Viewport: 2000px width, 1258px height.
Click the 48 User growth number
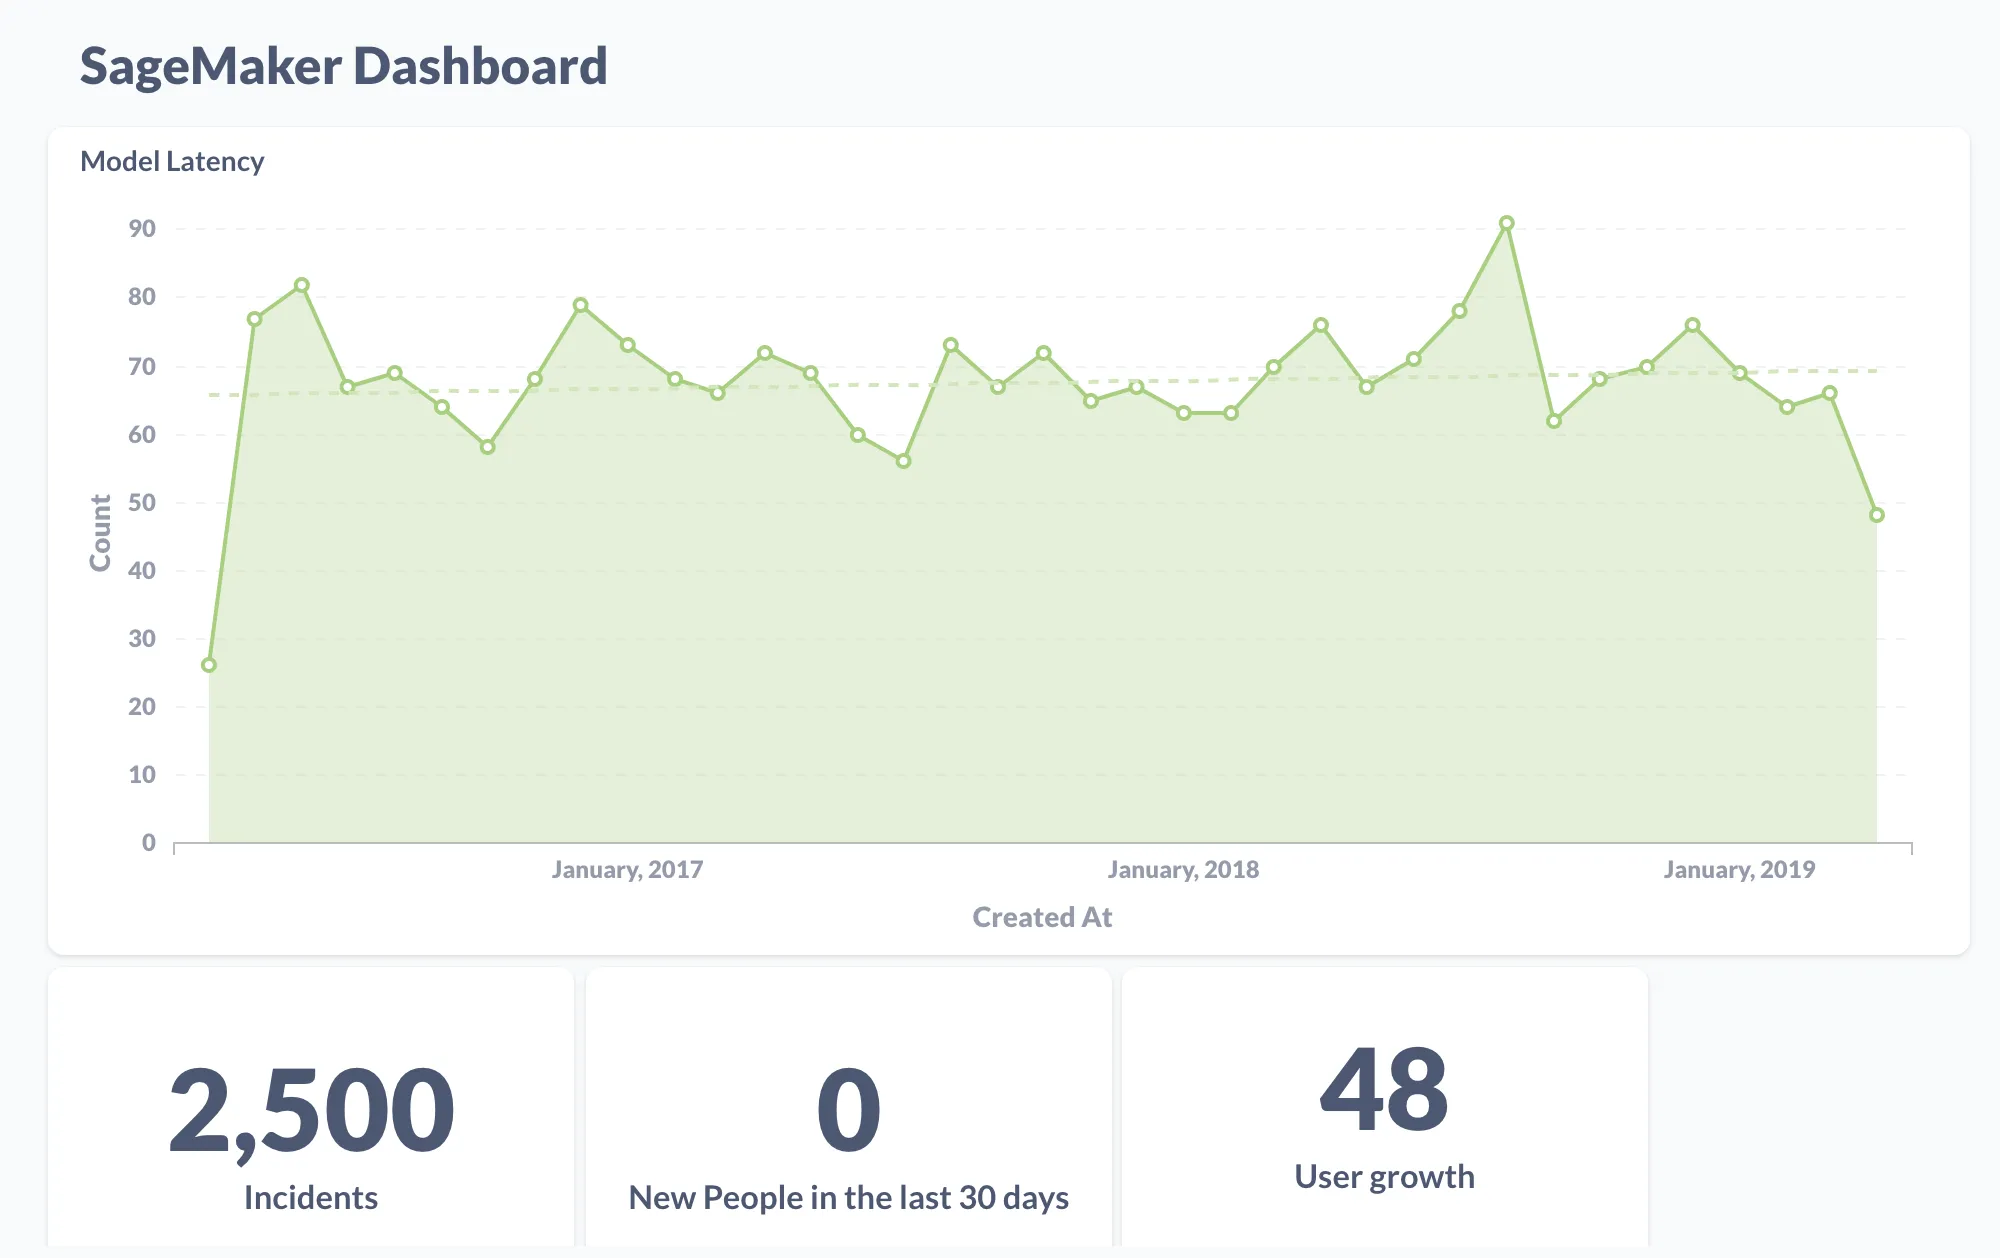(1384, 1089)
